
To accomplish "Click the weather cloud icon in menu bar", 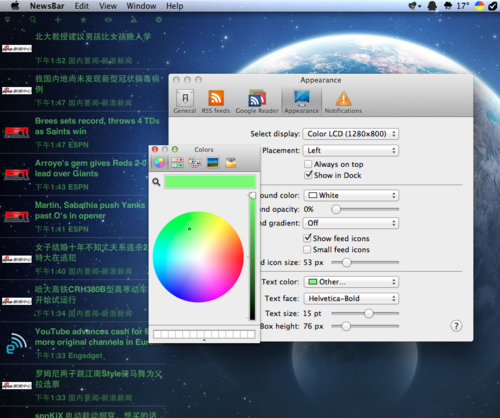I will click(448, 6).
